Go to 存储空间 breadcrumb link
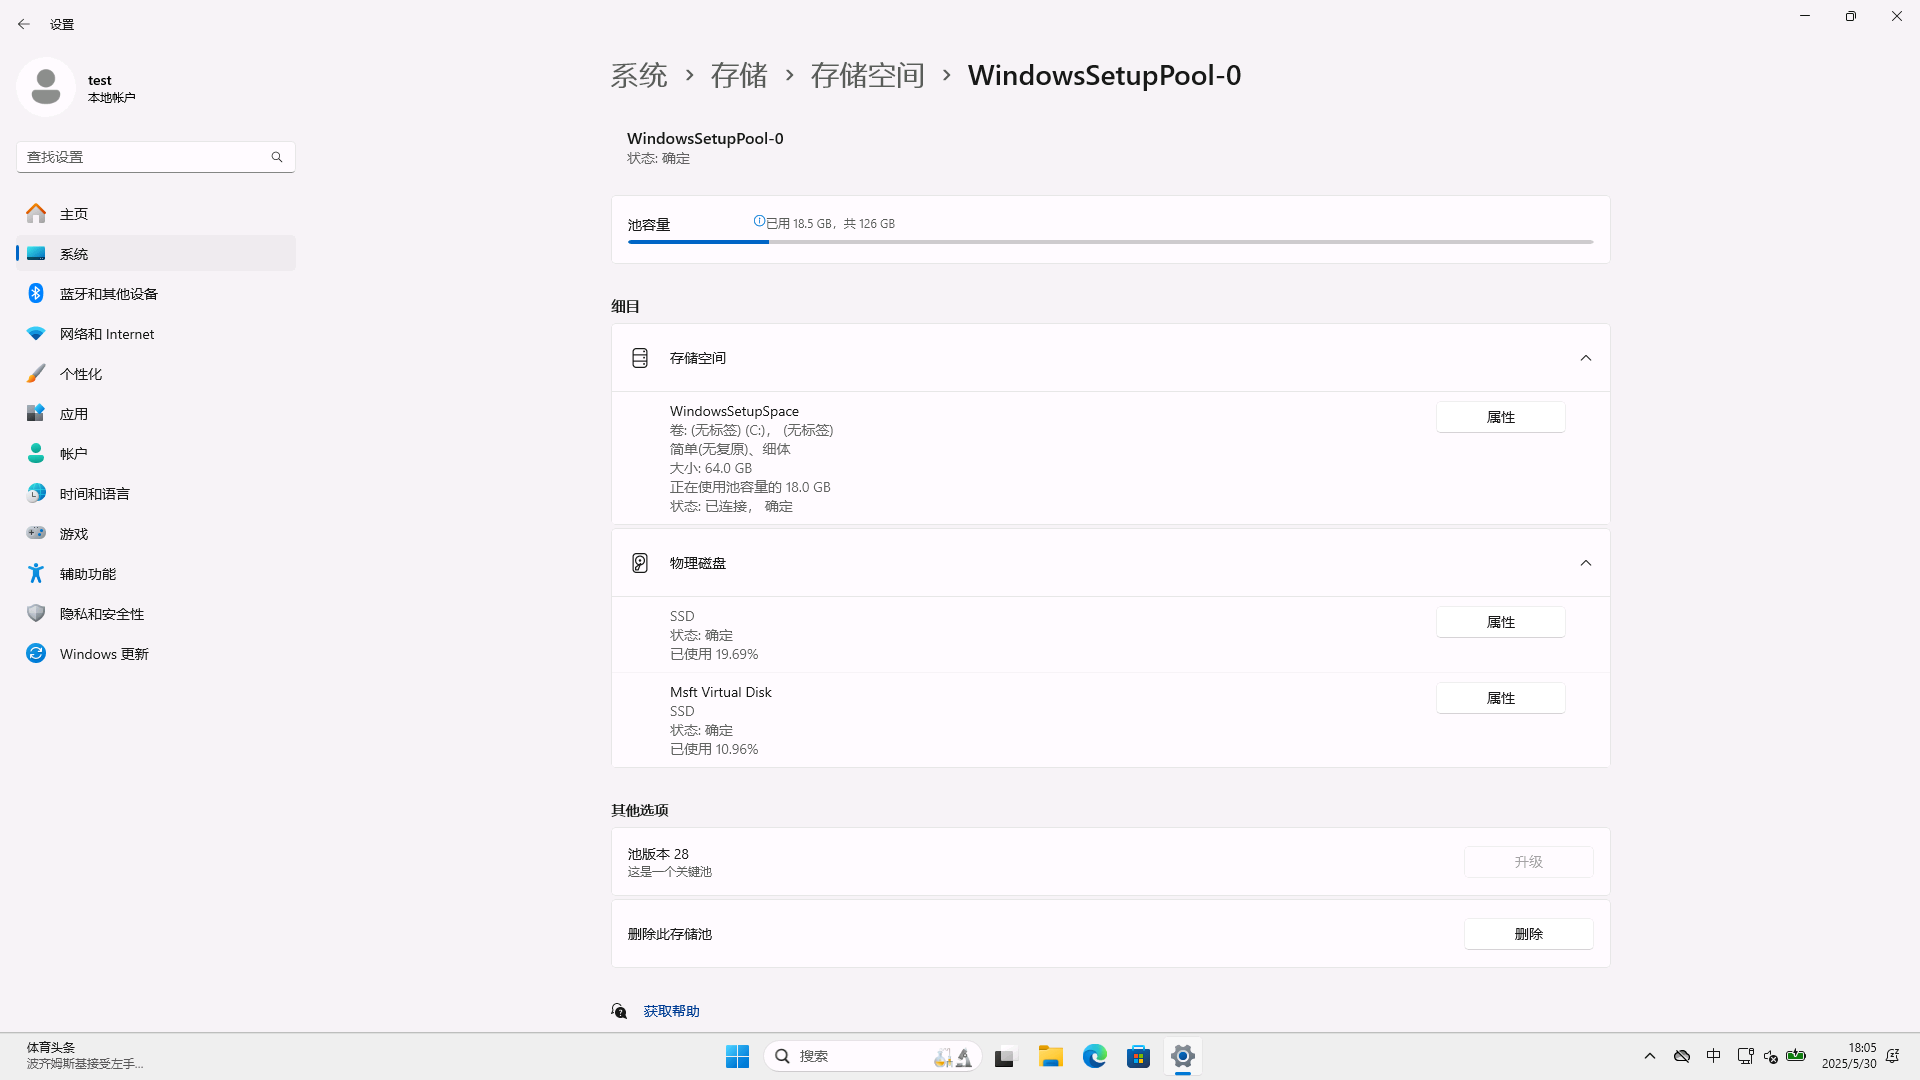The width and height of the screenshot is (1920, 1080). tap(867, 75)
